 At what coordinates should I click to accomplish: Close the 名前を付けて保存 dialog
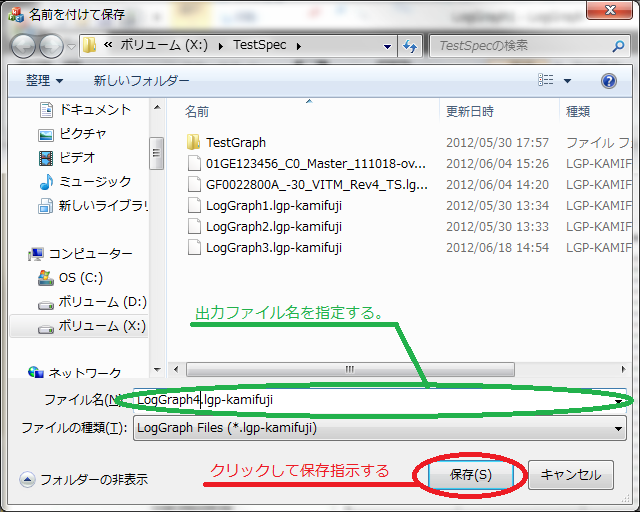609,10
